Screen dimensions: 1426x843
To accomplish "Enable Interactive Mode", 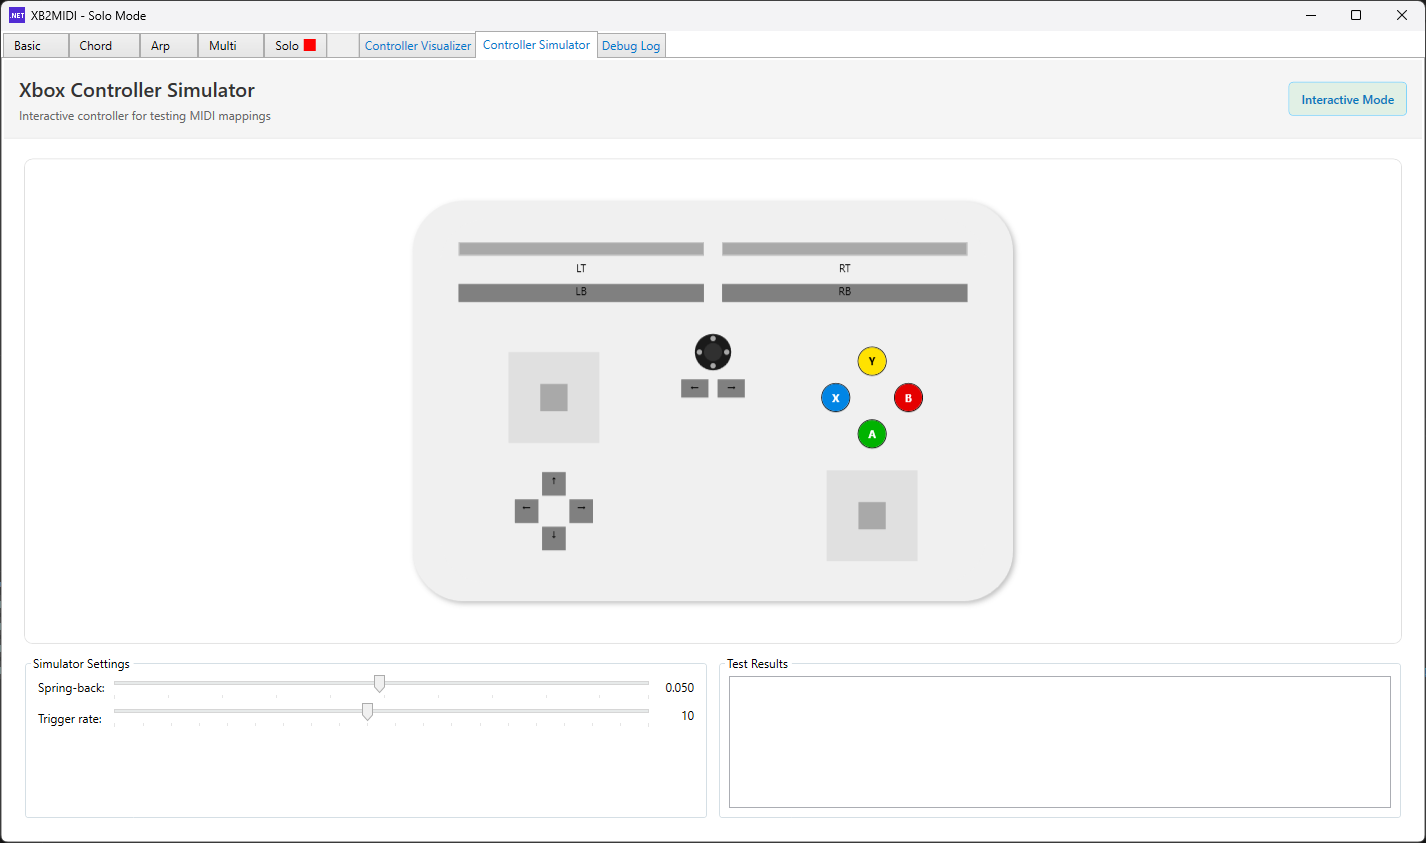I will point(1347,99).
